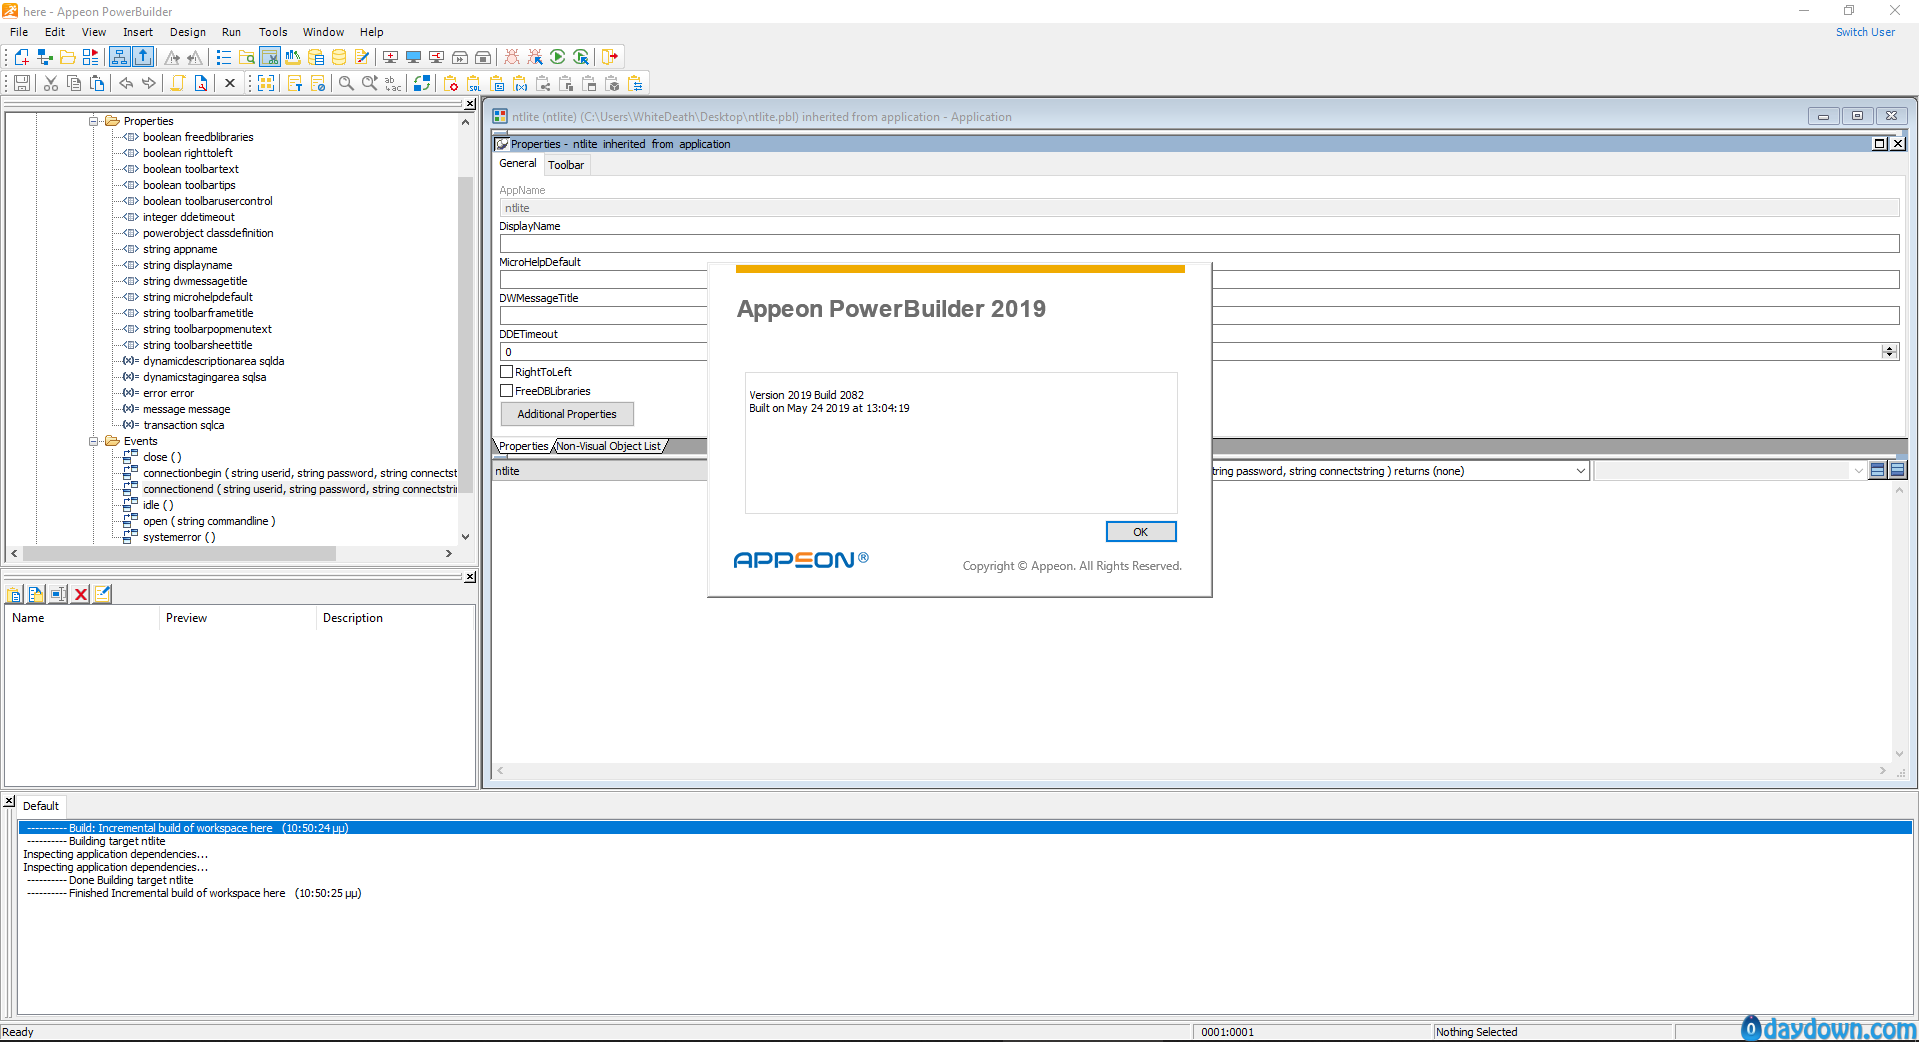
Task: Click the black X clear toolbar icon
Action: click(x=230, y=83)
